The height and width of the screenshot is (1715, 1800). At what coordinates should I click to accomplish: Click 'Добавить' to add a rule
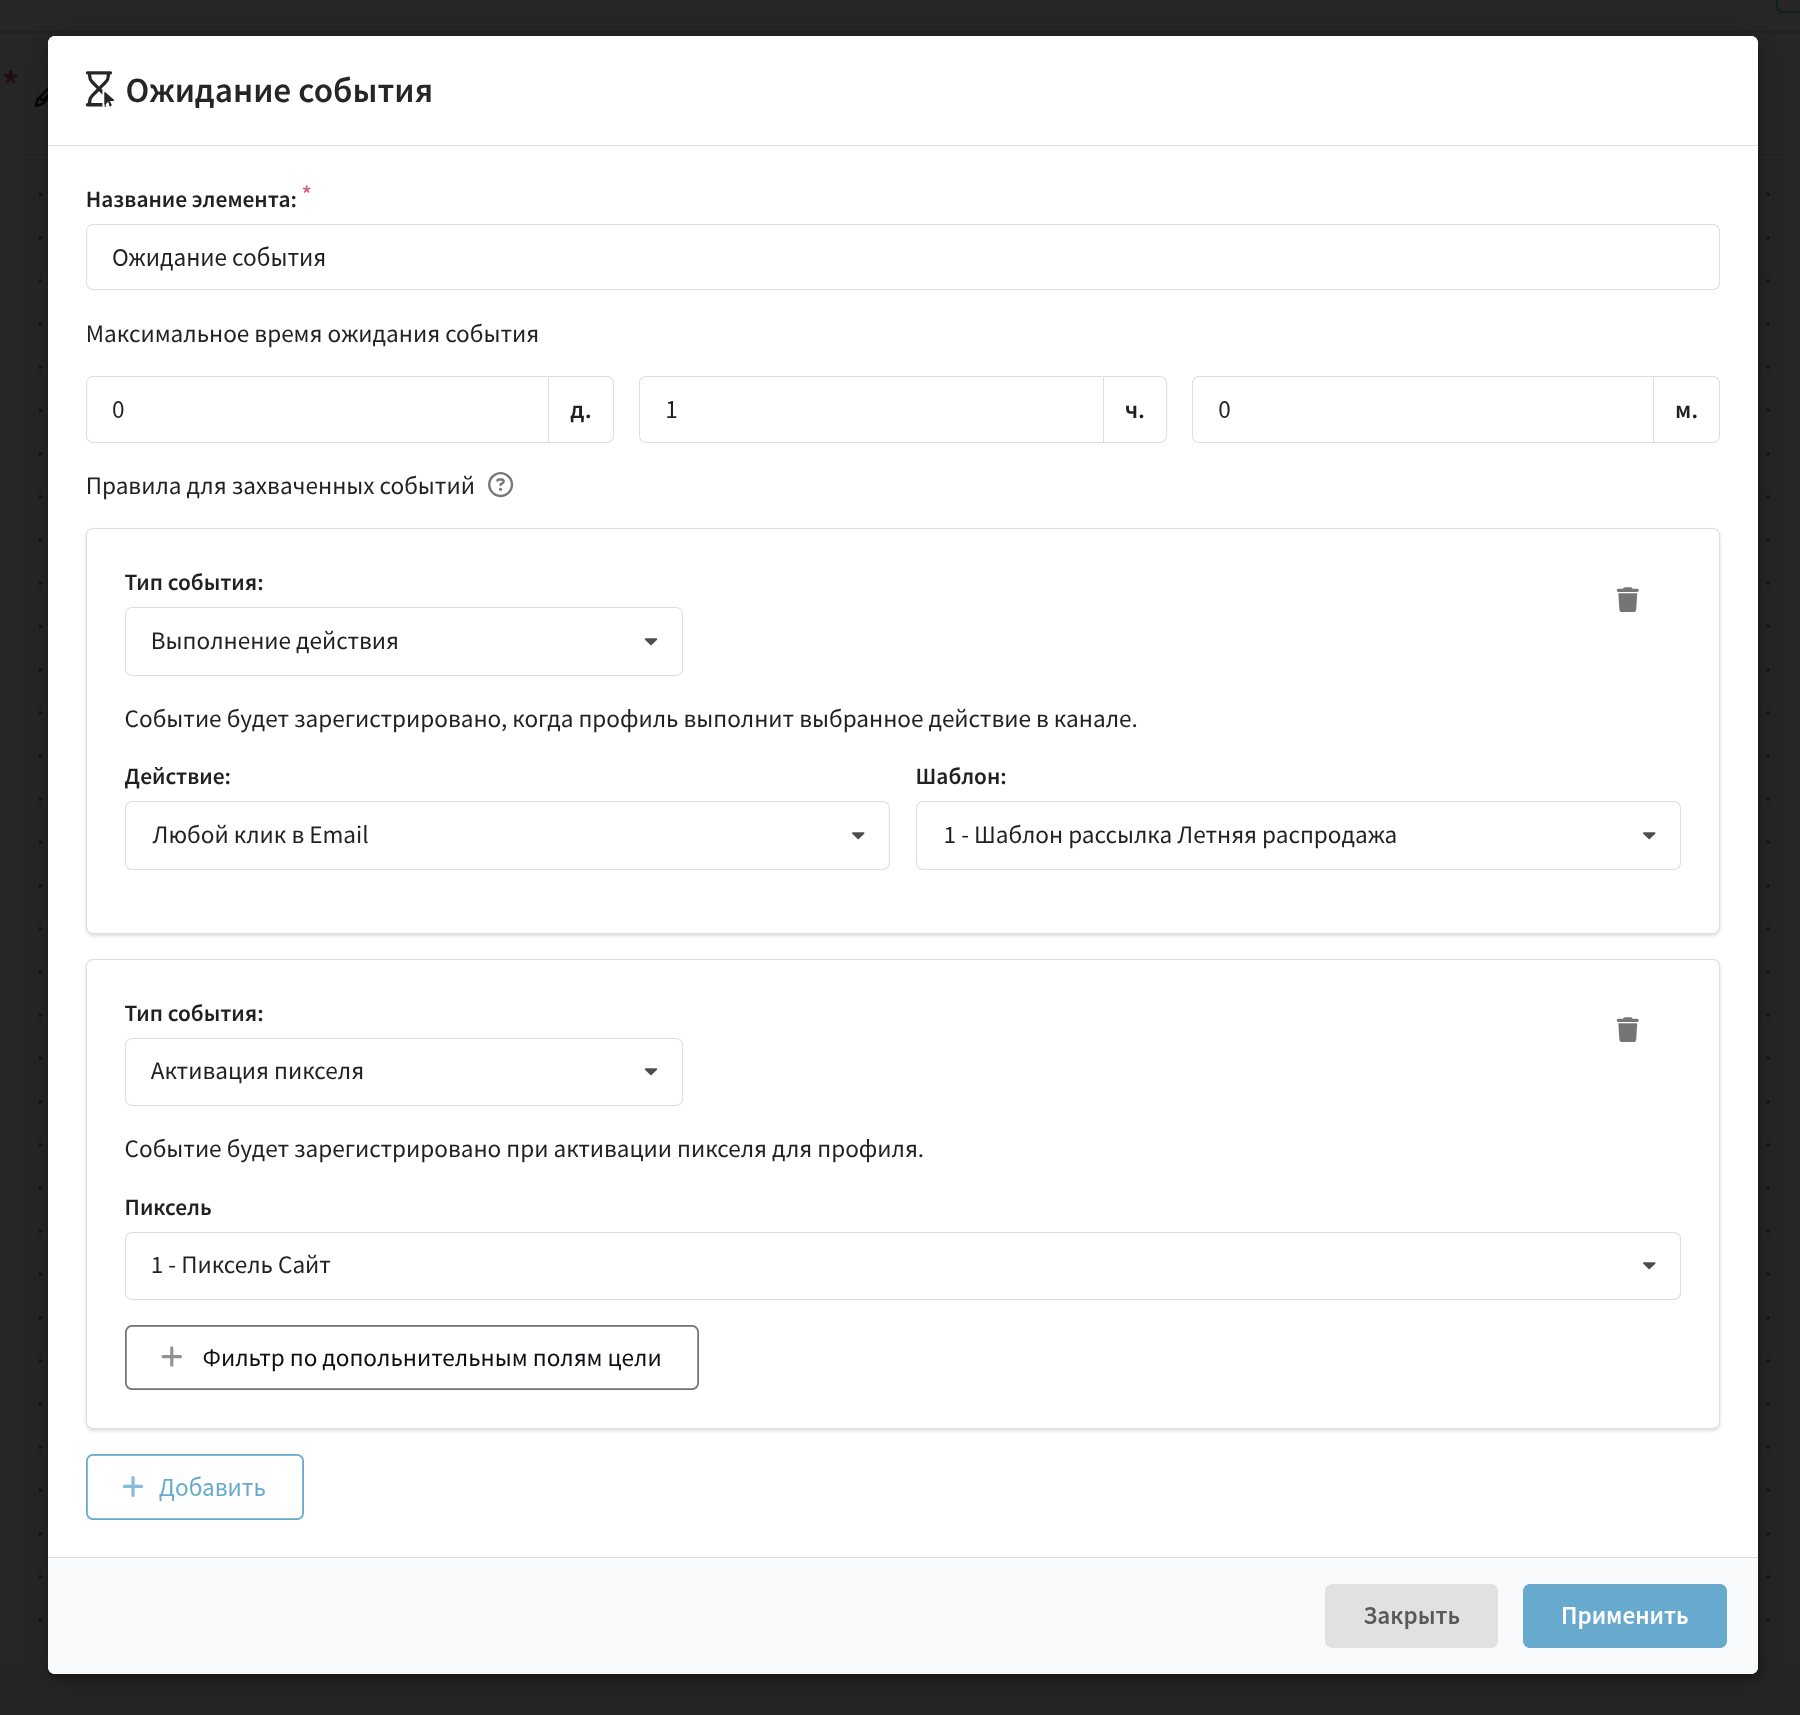(195, 1487)
